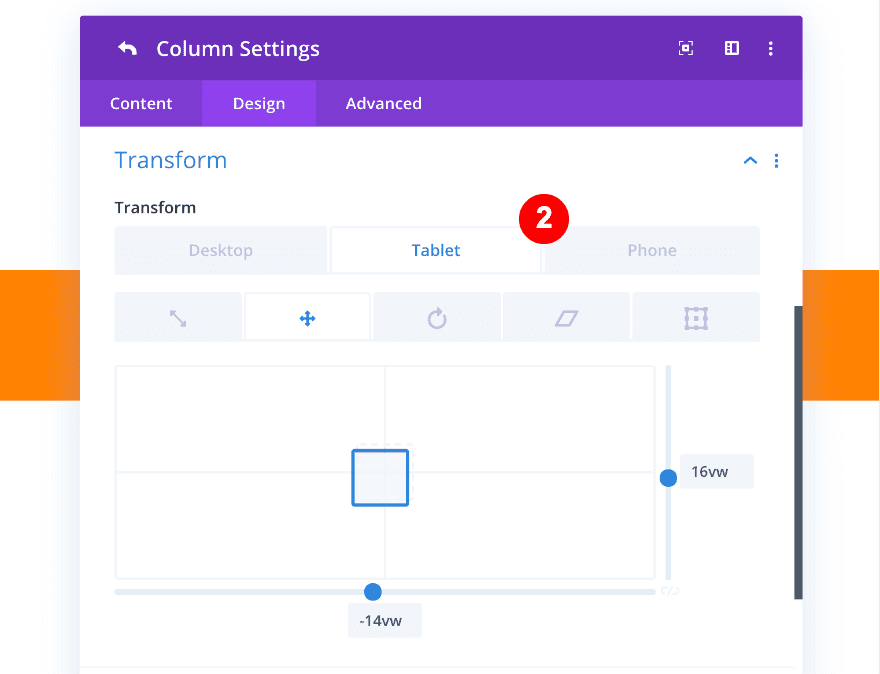Click the split-view layout icon in the header
The width and height of the screenshot is (880, 674).
[731, 47]
